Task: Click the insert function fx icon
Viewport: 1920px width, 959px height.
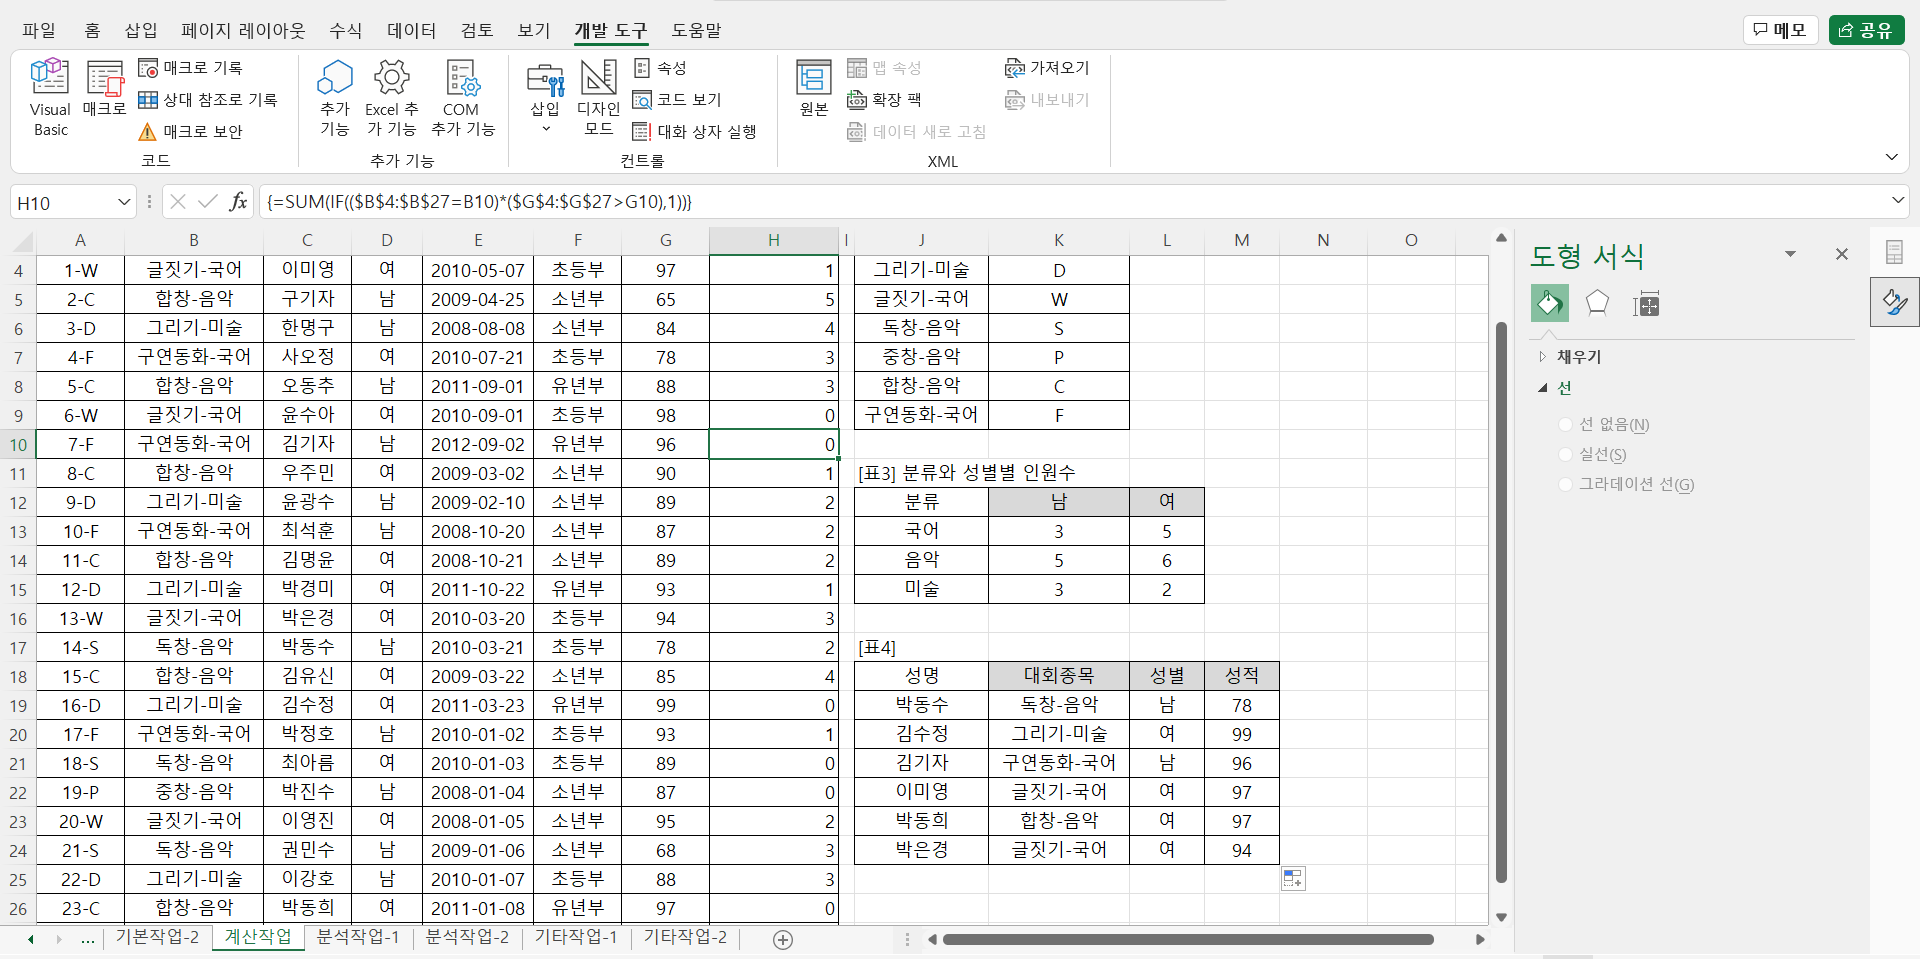Action: click(x=238, y=202)
